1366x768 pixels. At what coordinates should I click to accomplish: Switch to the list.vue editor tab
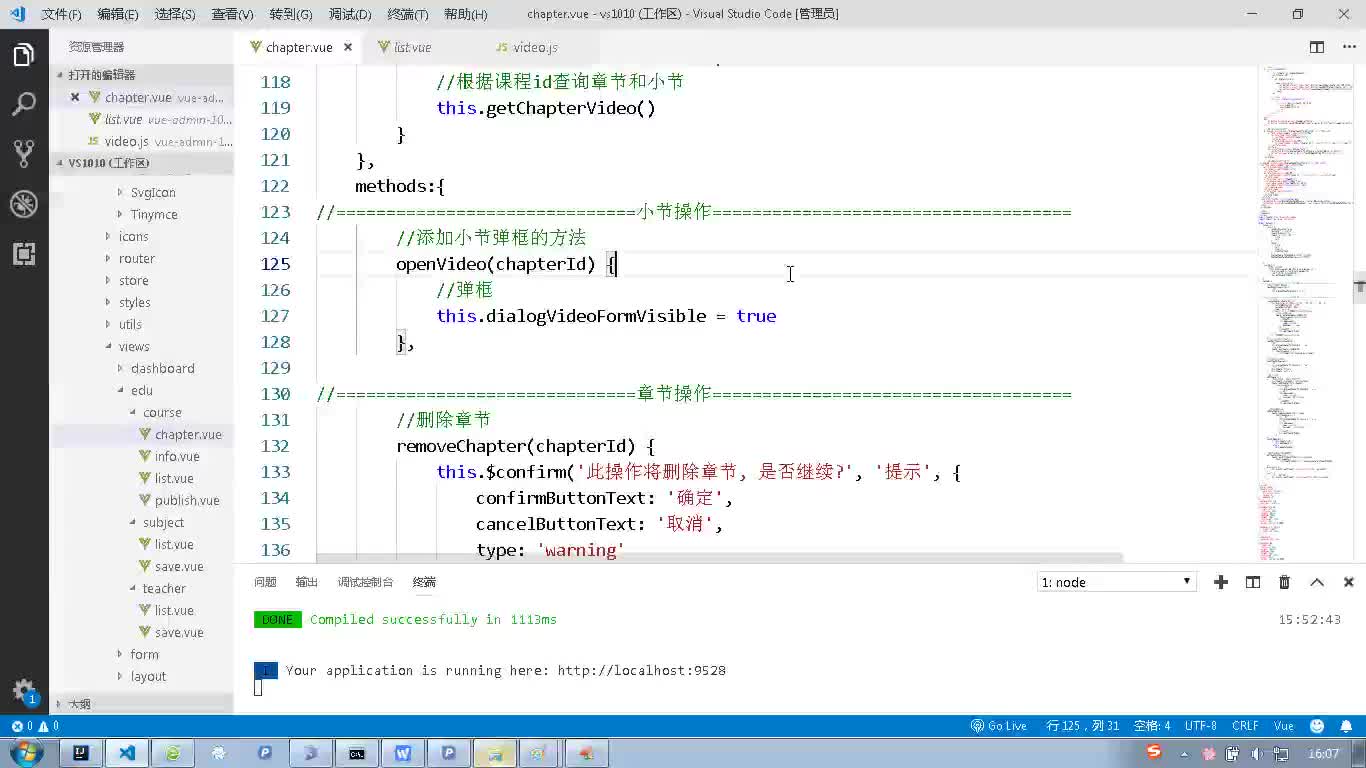point(412,47)
